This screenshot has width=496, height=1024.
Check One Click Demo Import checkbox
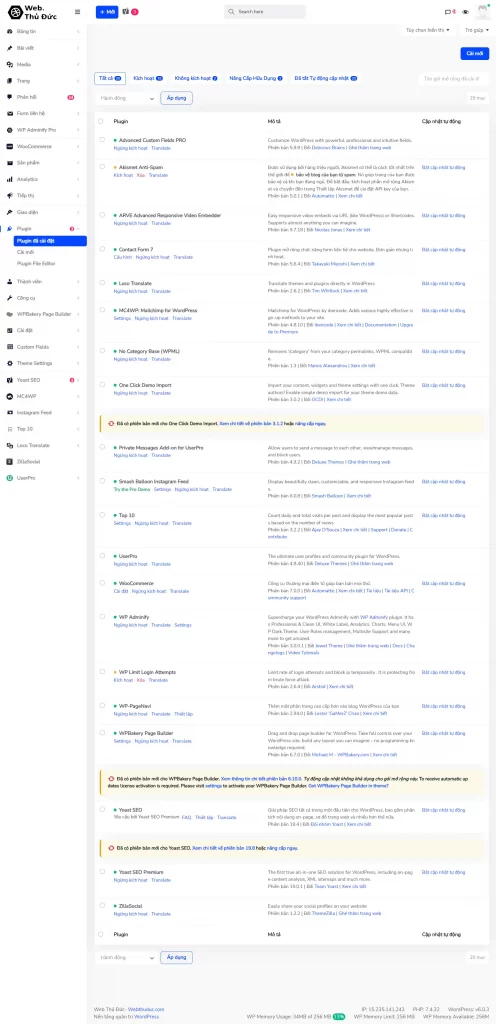click(x=102, y=385)
